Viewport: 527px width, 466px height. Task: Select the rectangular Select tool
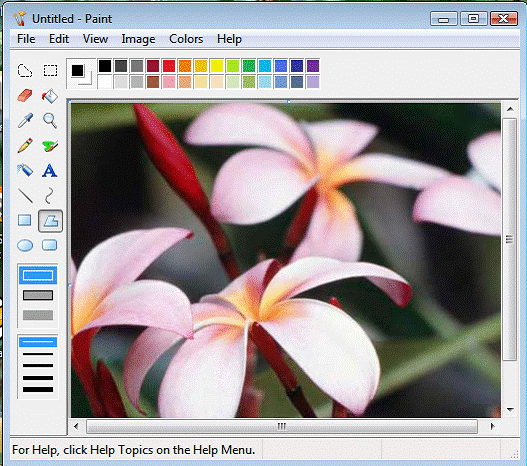click(x=50, y=71)
